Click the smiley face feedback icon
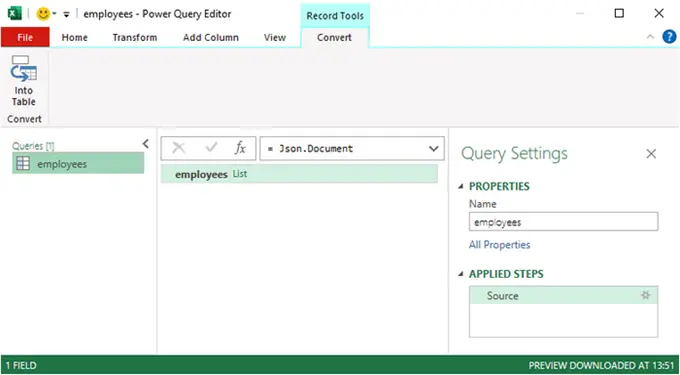680x375 pixels. 43,14
